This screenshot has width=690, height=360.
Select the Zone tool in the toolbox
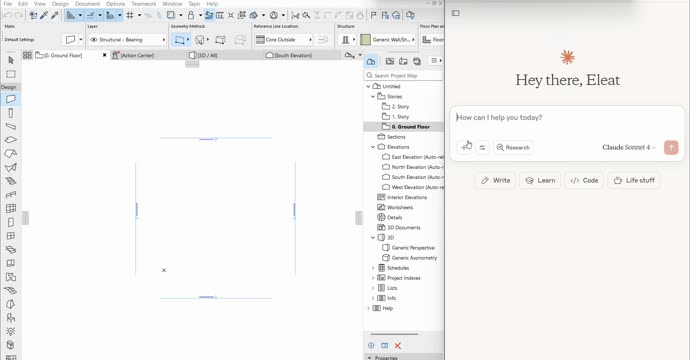pos(11,277)
